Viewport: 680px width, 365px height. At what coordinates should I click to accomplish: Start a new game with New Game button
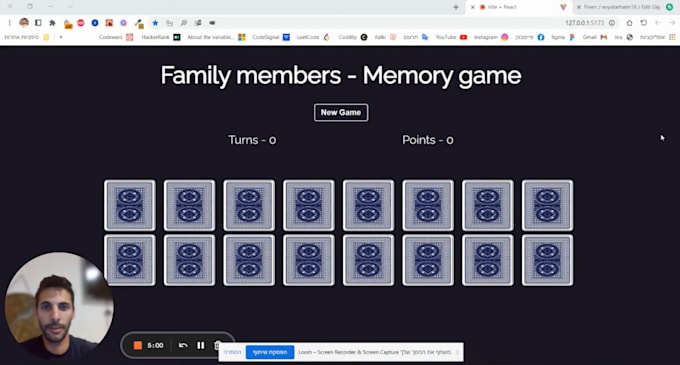[x=341, y=112]
